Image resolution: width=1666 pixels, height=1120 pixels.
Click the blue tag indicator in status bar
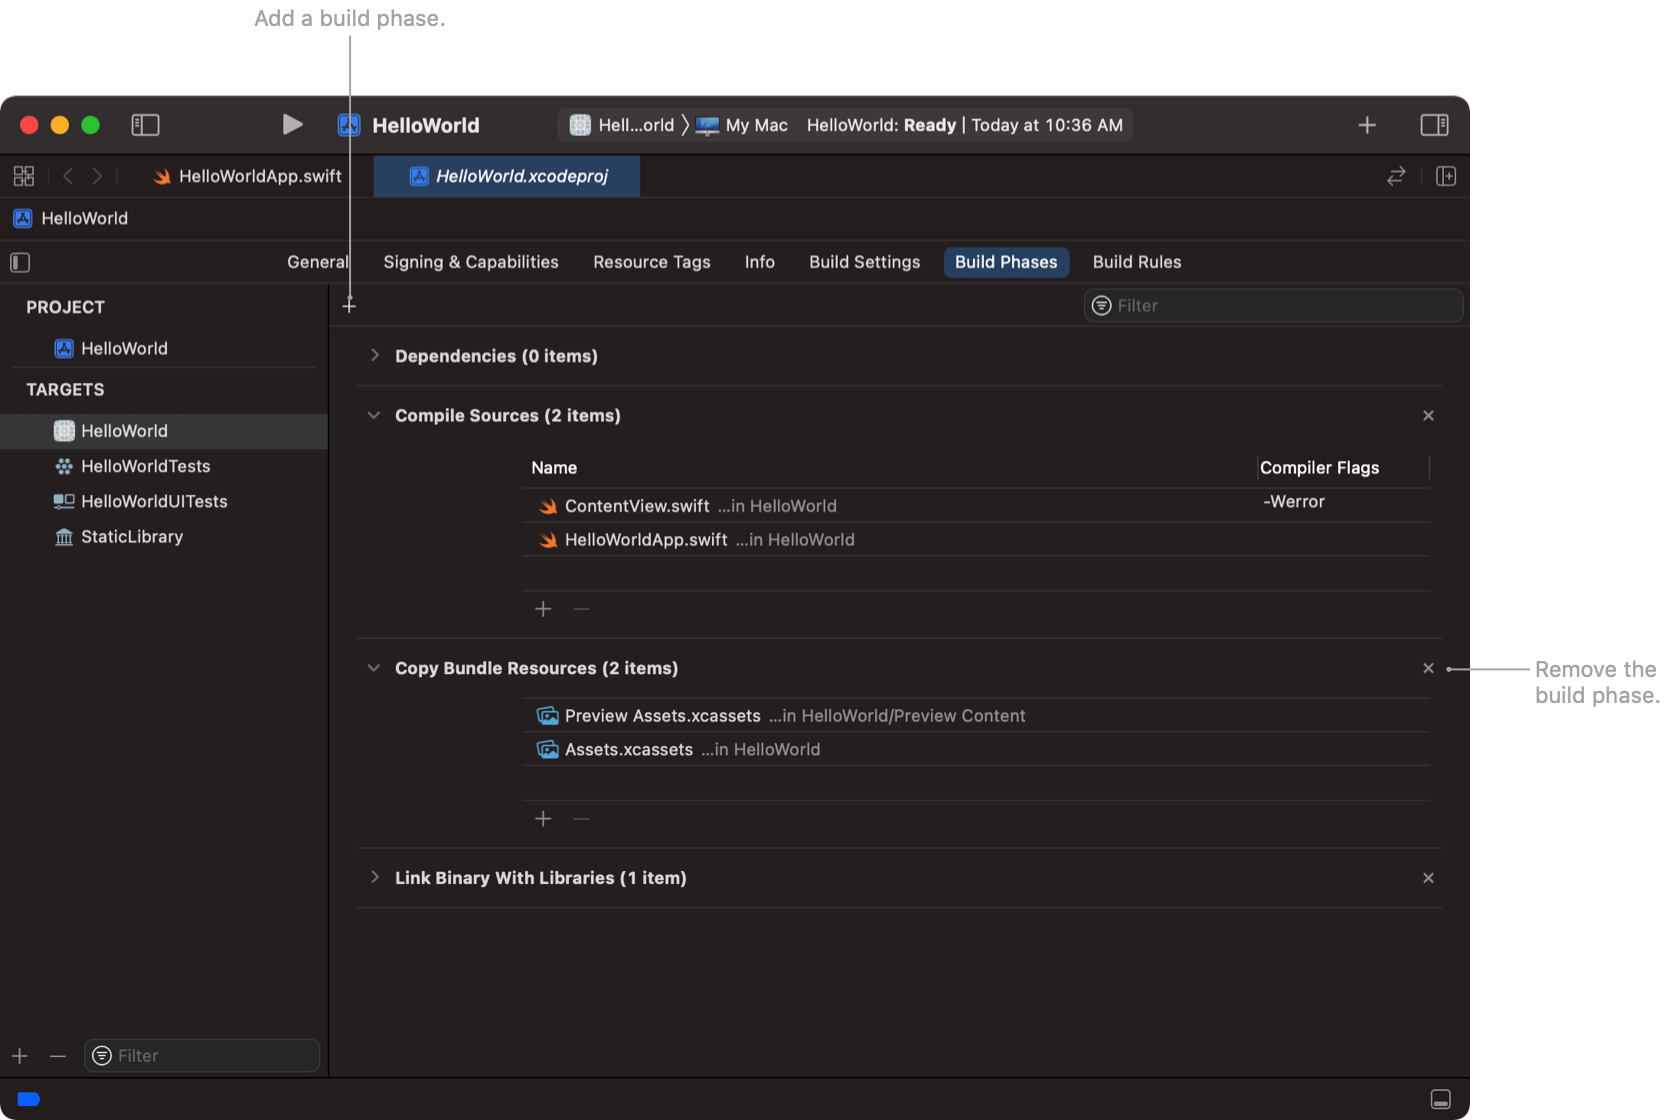[29, 1099]
